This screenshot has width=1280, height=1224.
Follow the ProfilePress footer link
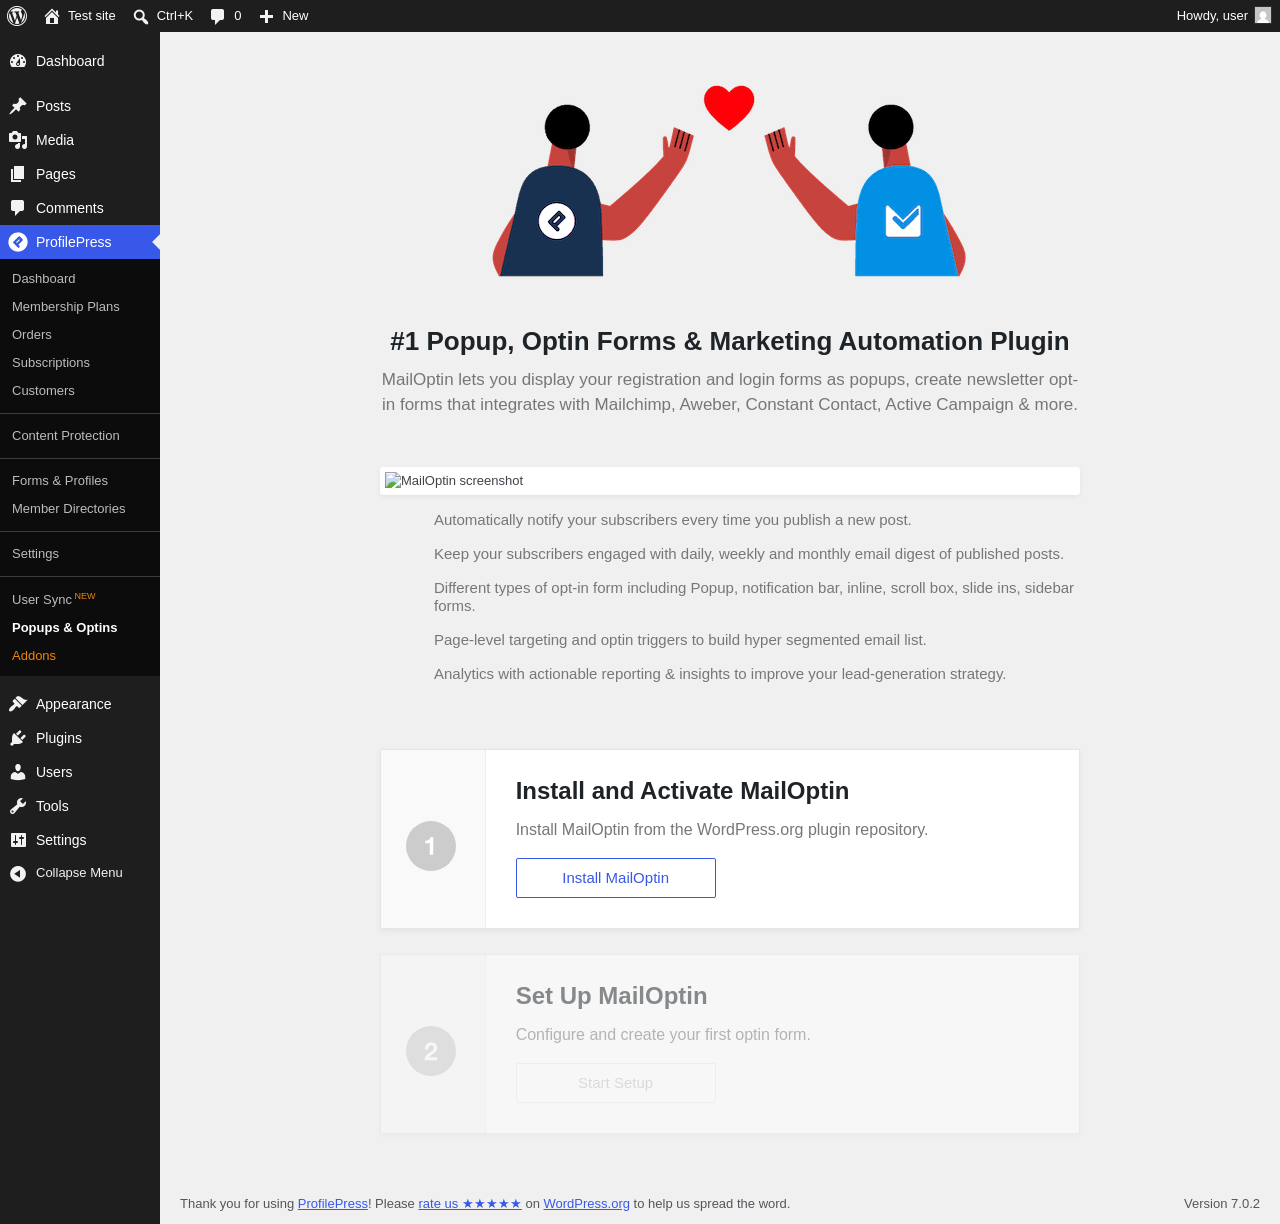click(x=333, y=1204)
